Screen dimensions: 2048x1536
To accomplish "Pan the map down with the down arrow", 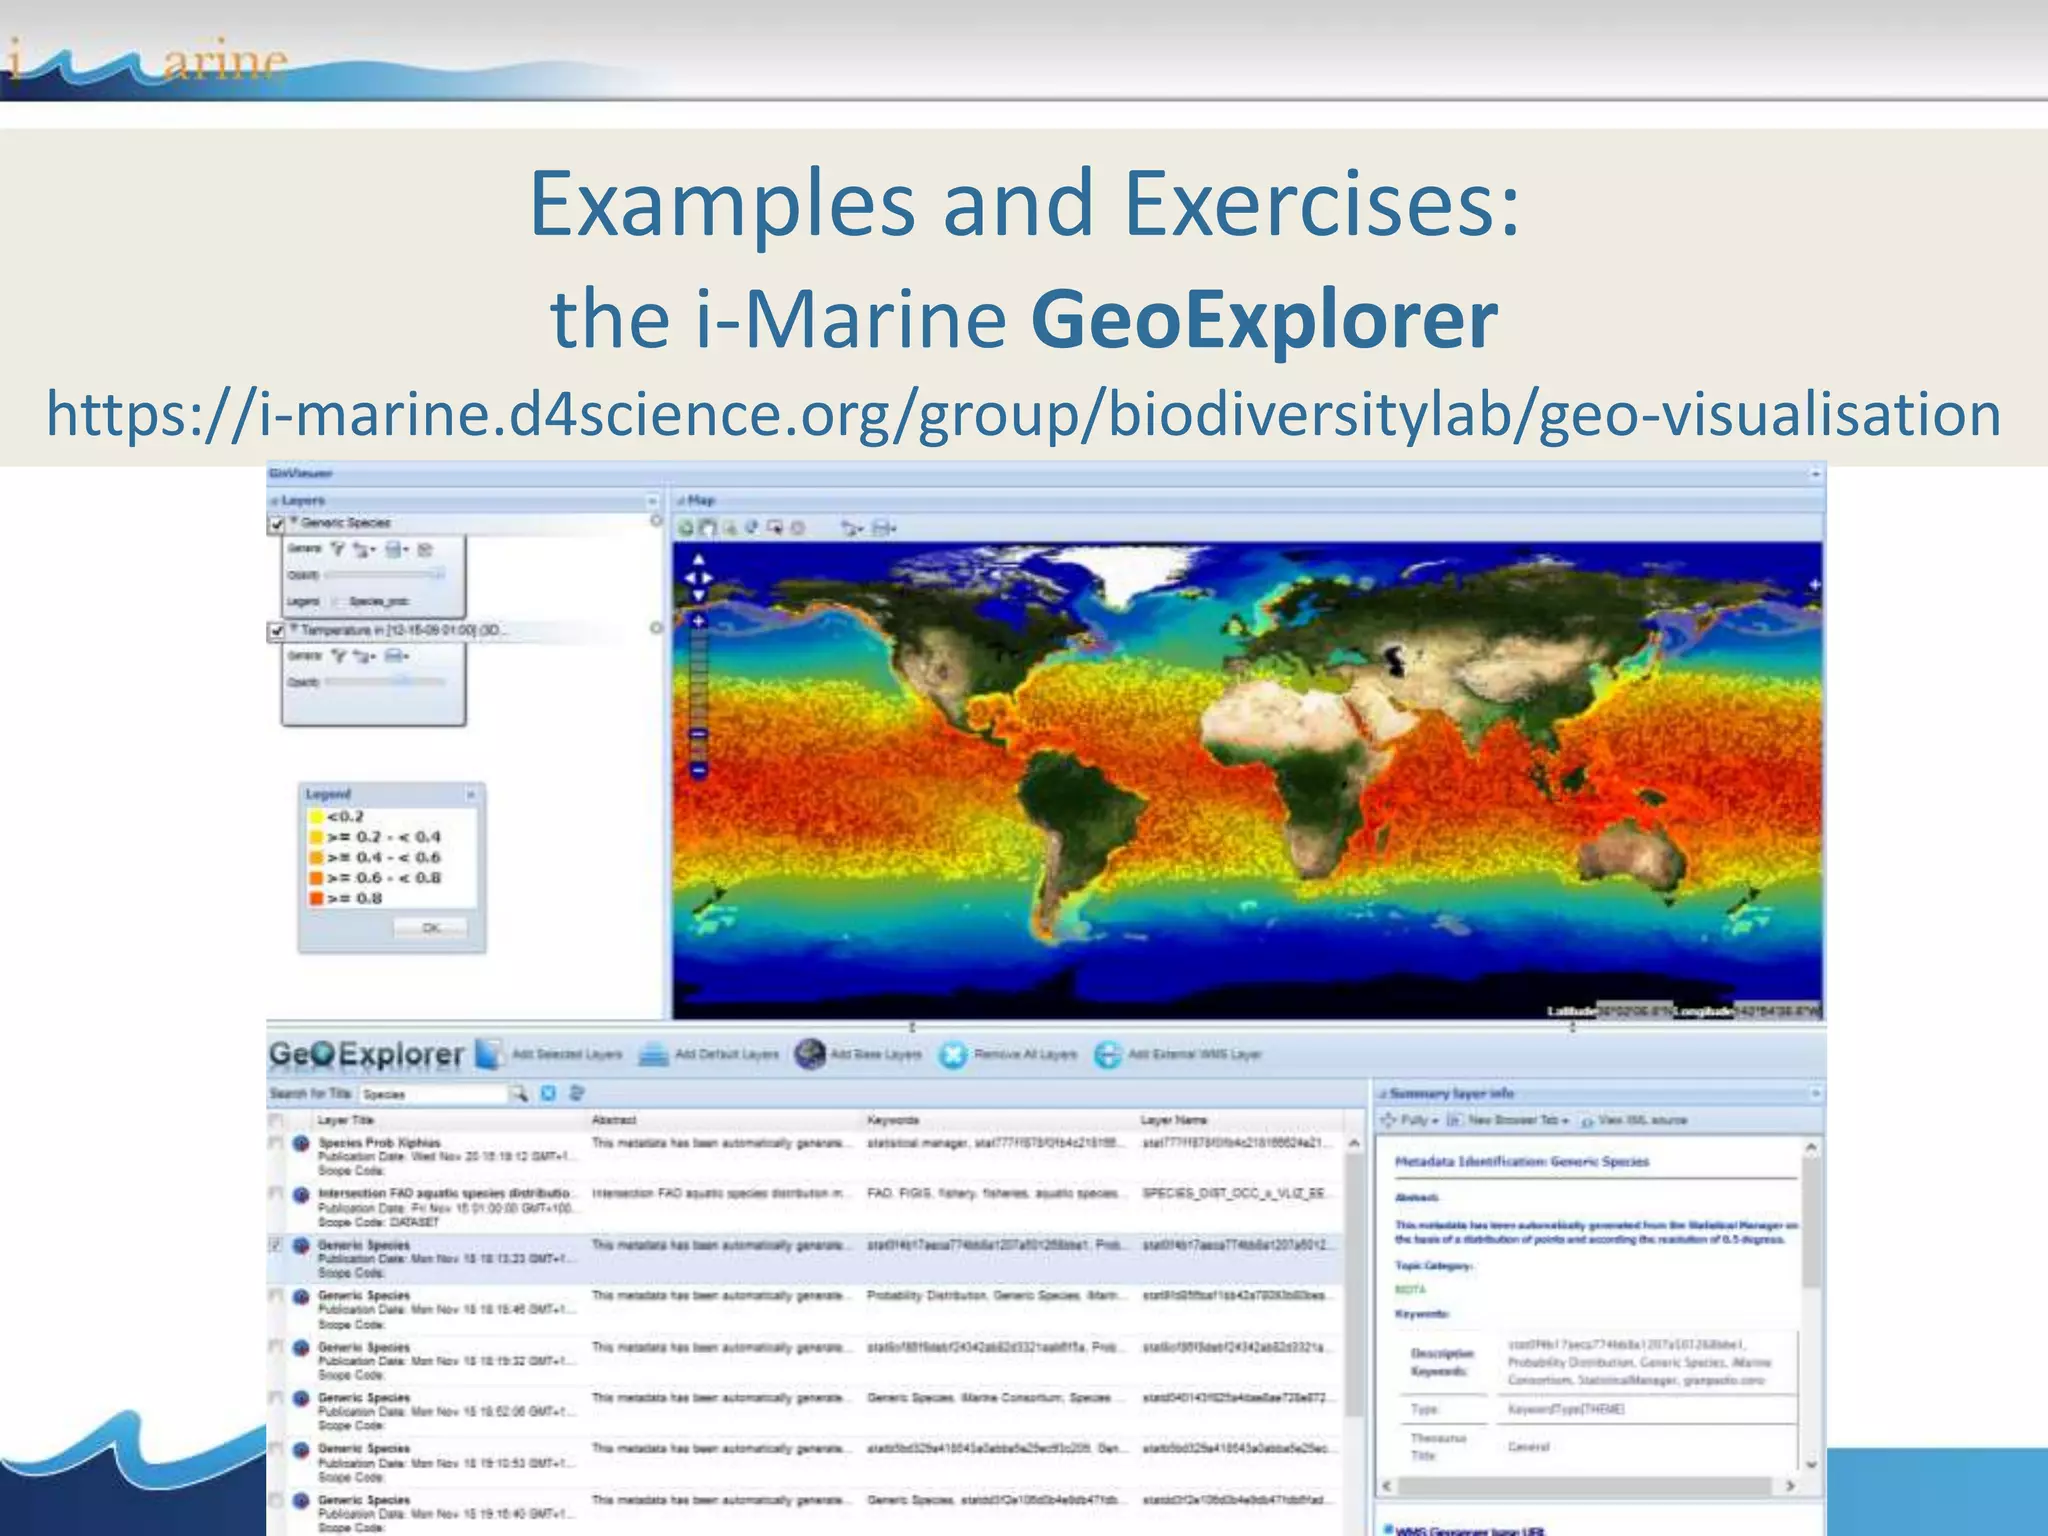I will click(x=698, y=595).
